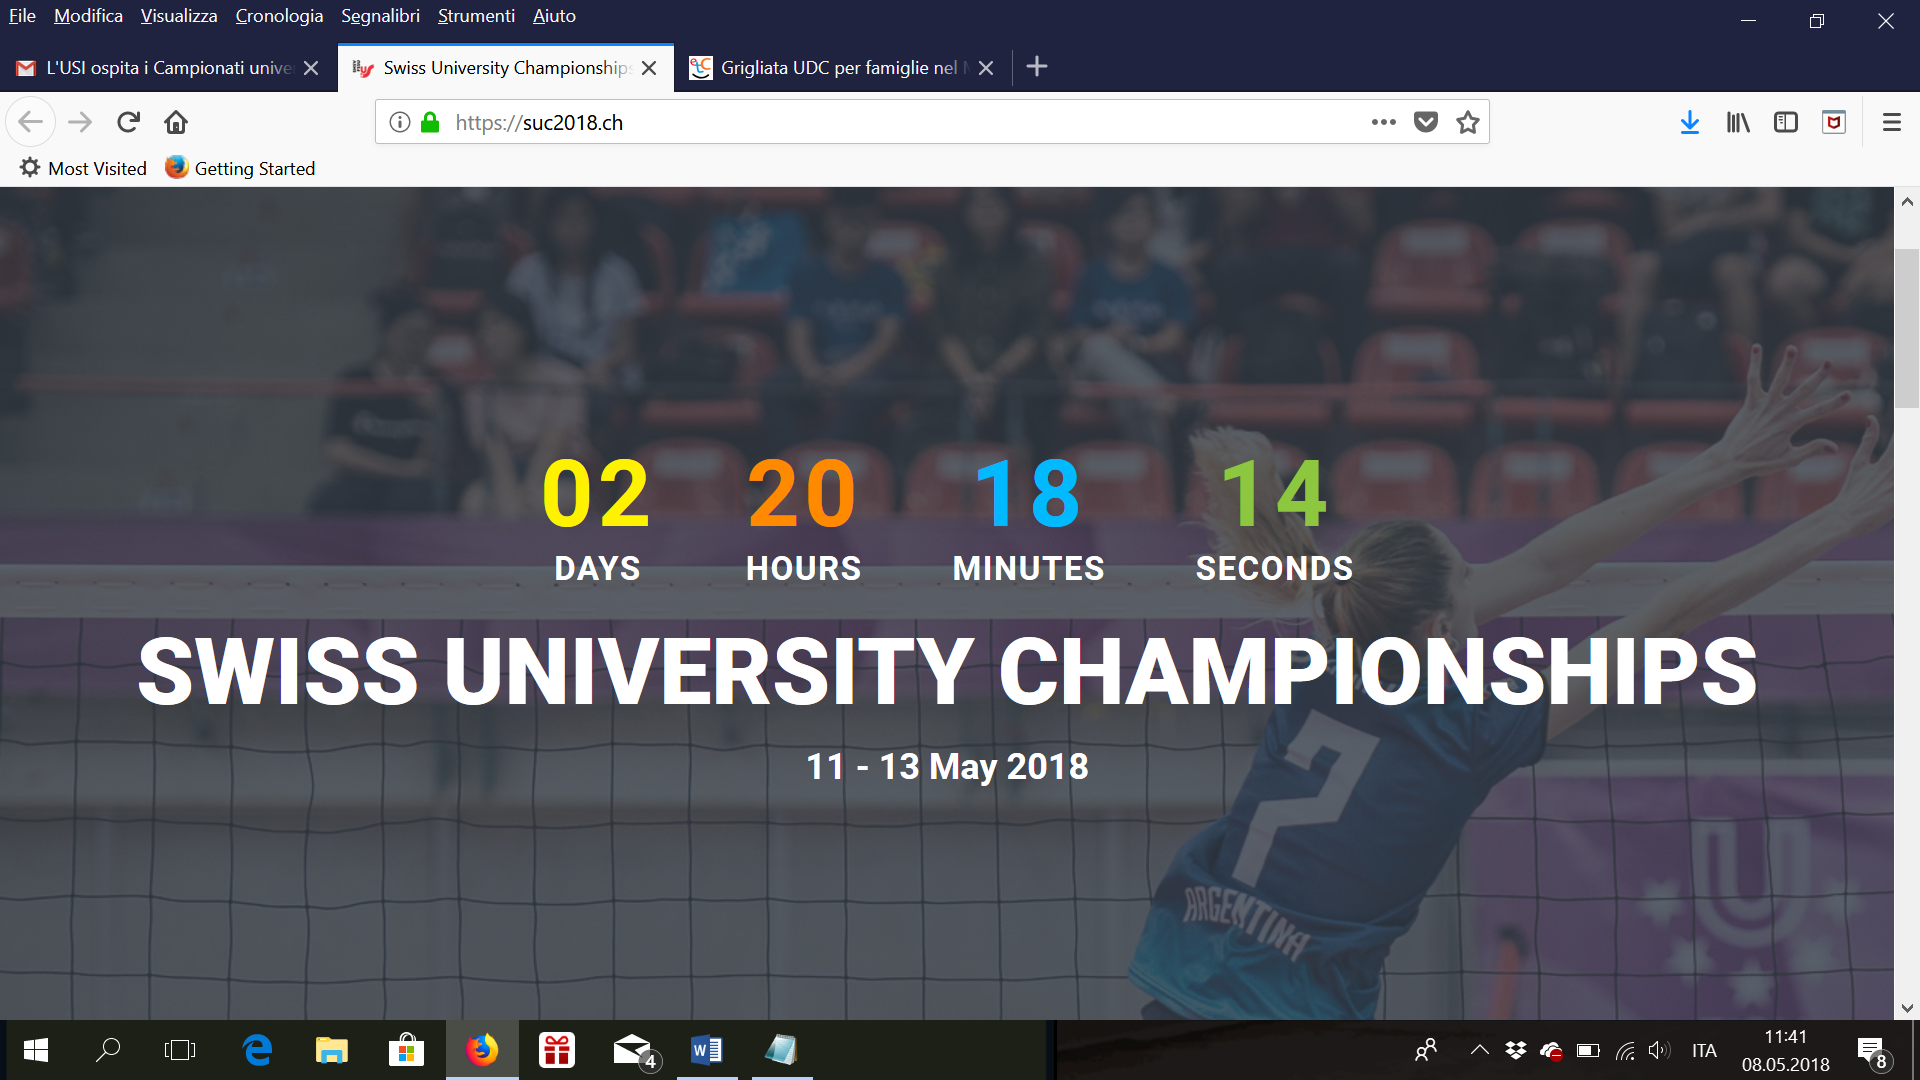Close the L'USI ospita i Campionati tab
Viewport: 1920px width, 1080px height.
tap(311, 68)
